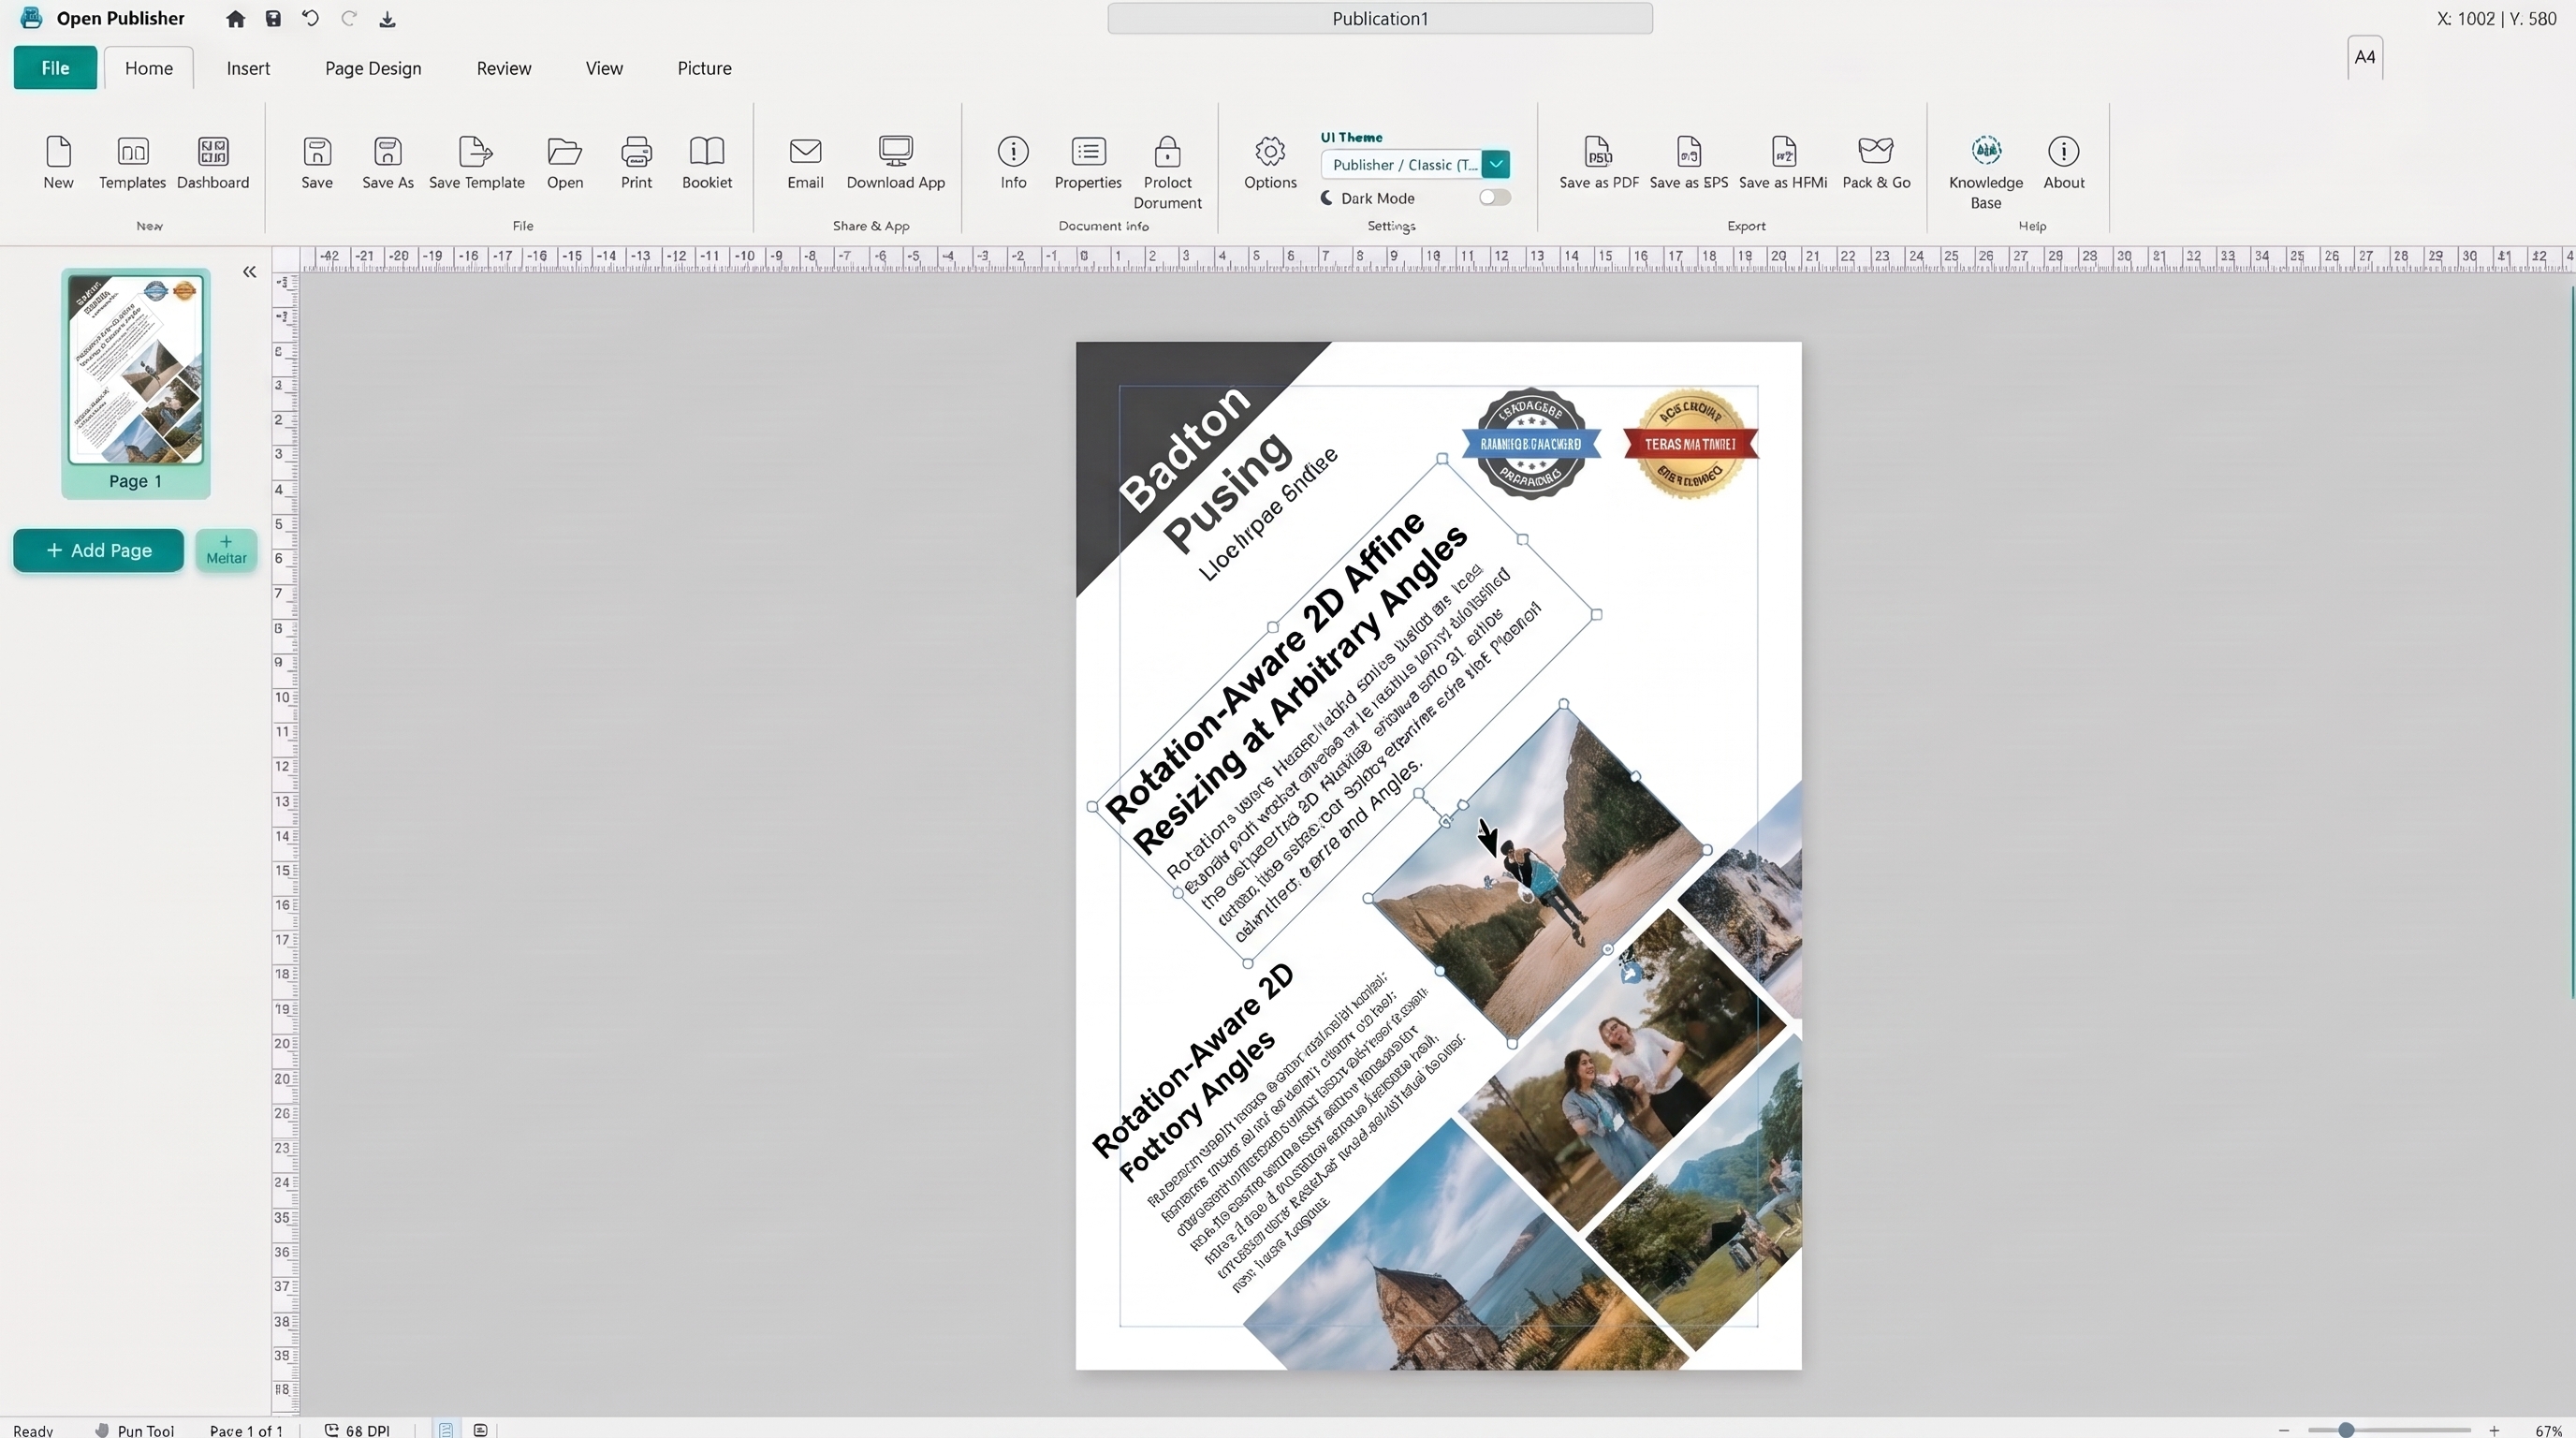Switch to the Page Design tab
The height and width of the screenshot is (1438, 2576).
[373, 68]
